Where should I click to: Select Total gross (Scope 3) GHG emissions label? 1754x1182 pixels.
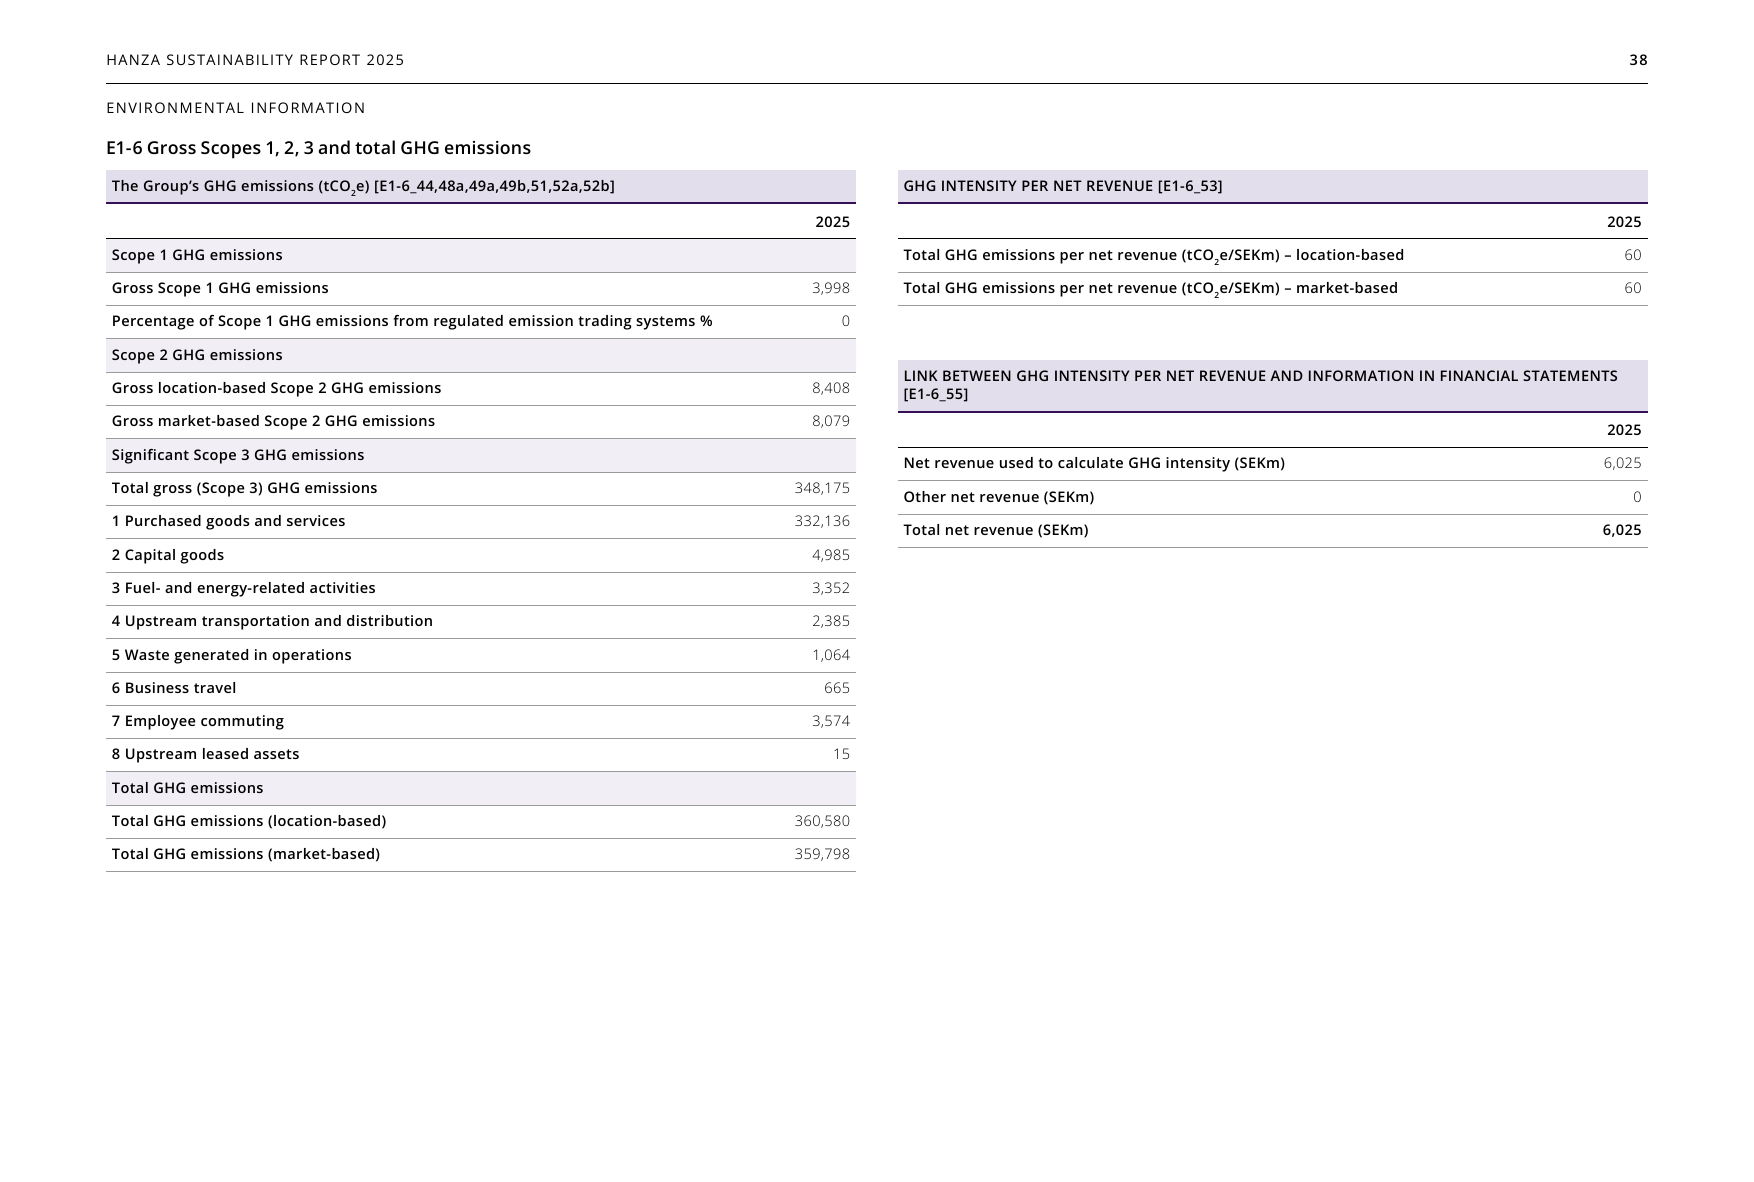244,488
